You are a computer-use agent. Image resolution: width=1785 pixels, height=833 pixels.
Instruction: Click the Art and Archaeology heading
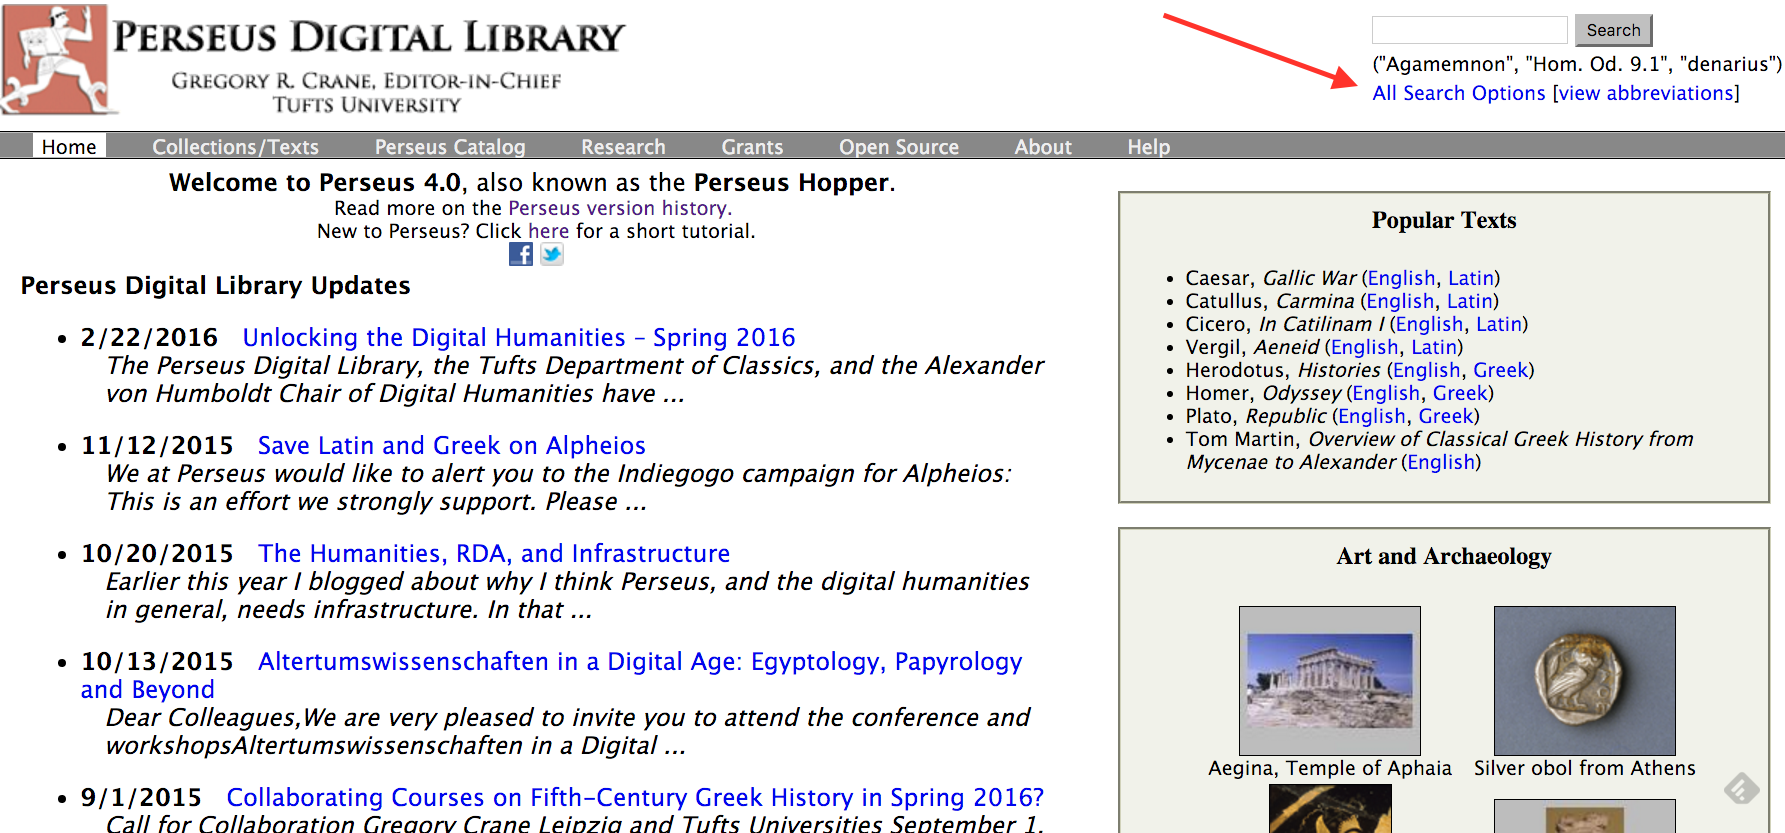pyautogui.click(x=1444, y=556)
